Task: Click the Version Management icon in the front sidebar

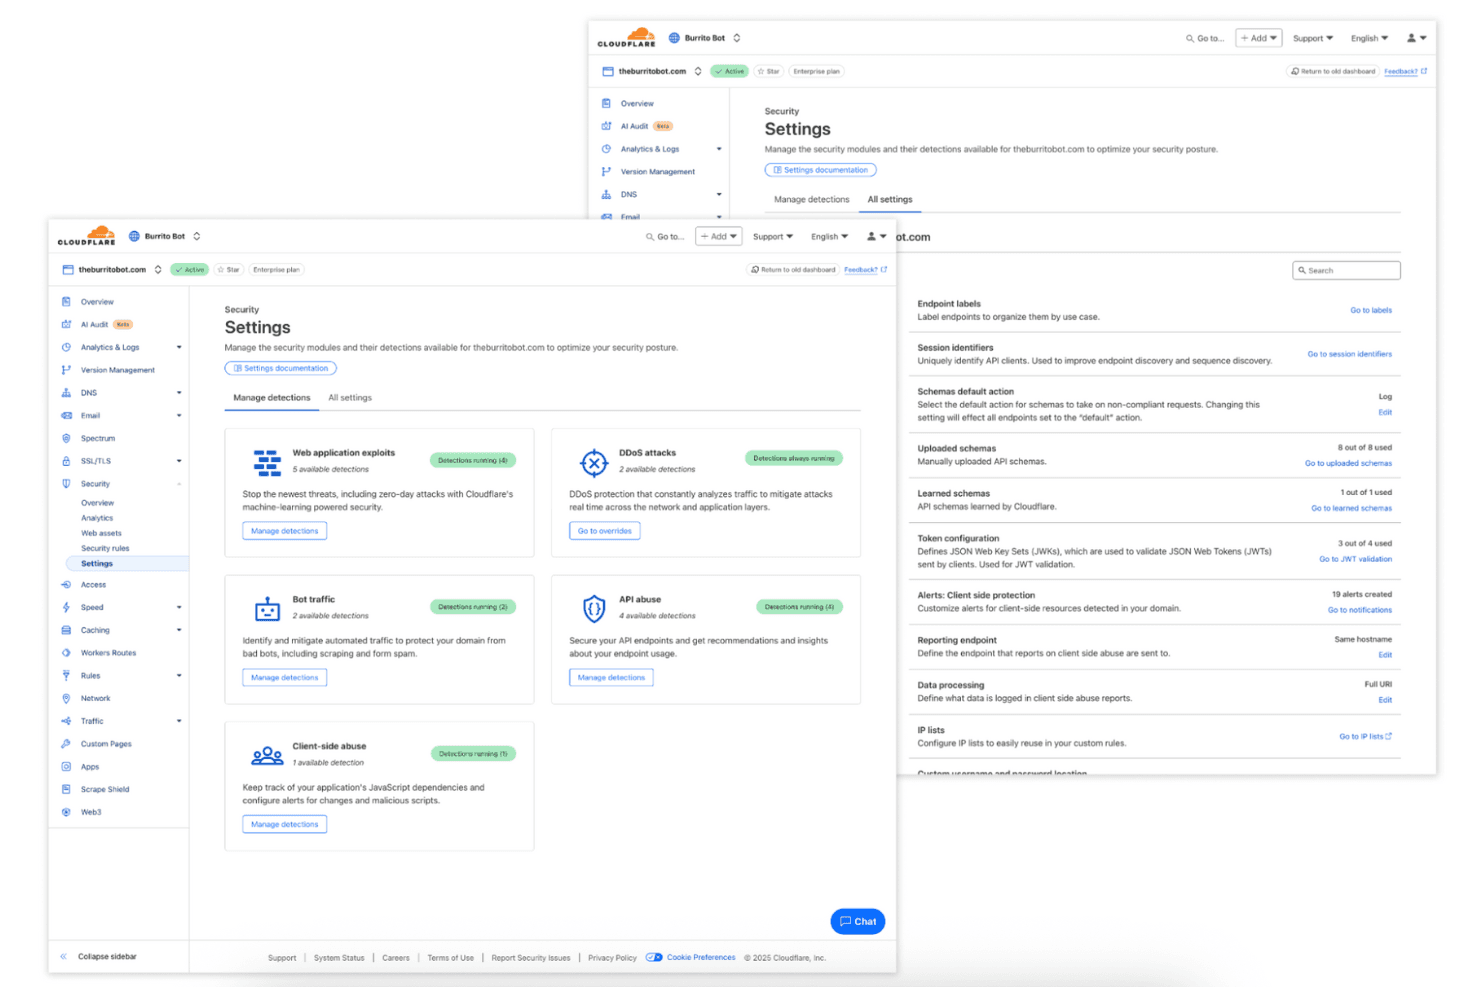Action: [66, 370]
